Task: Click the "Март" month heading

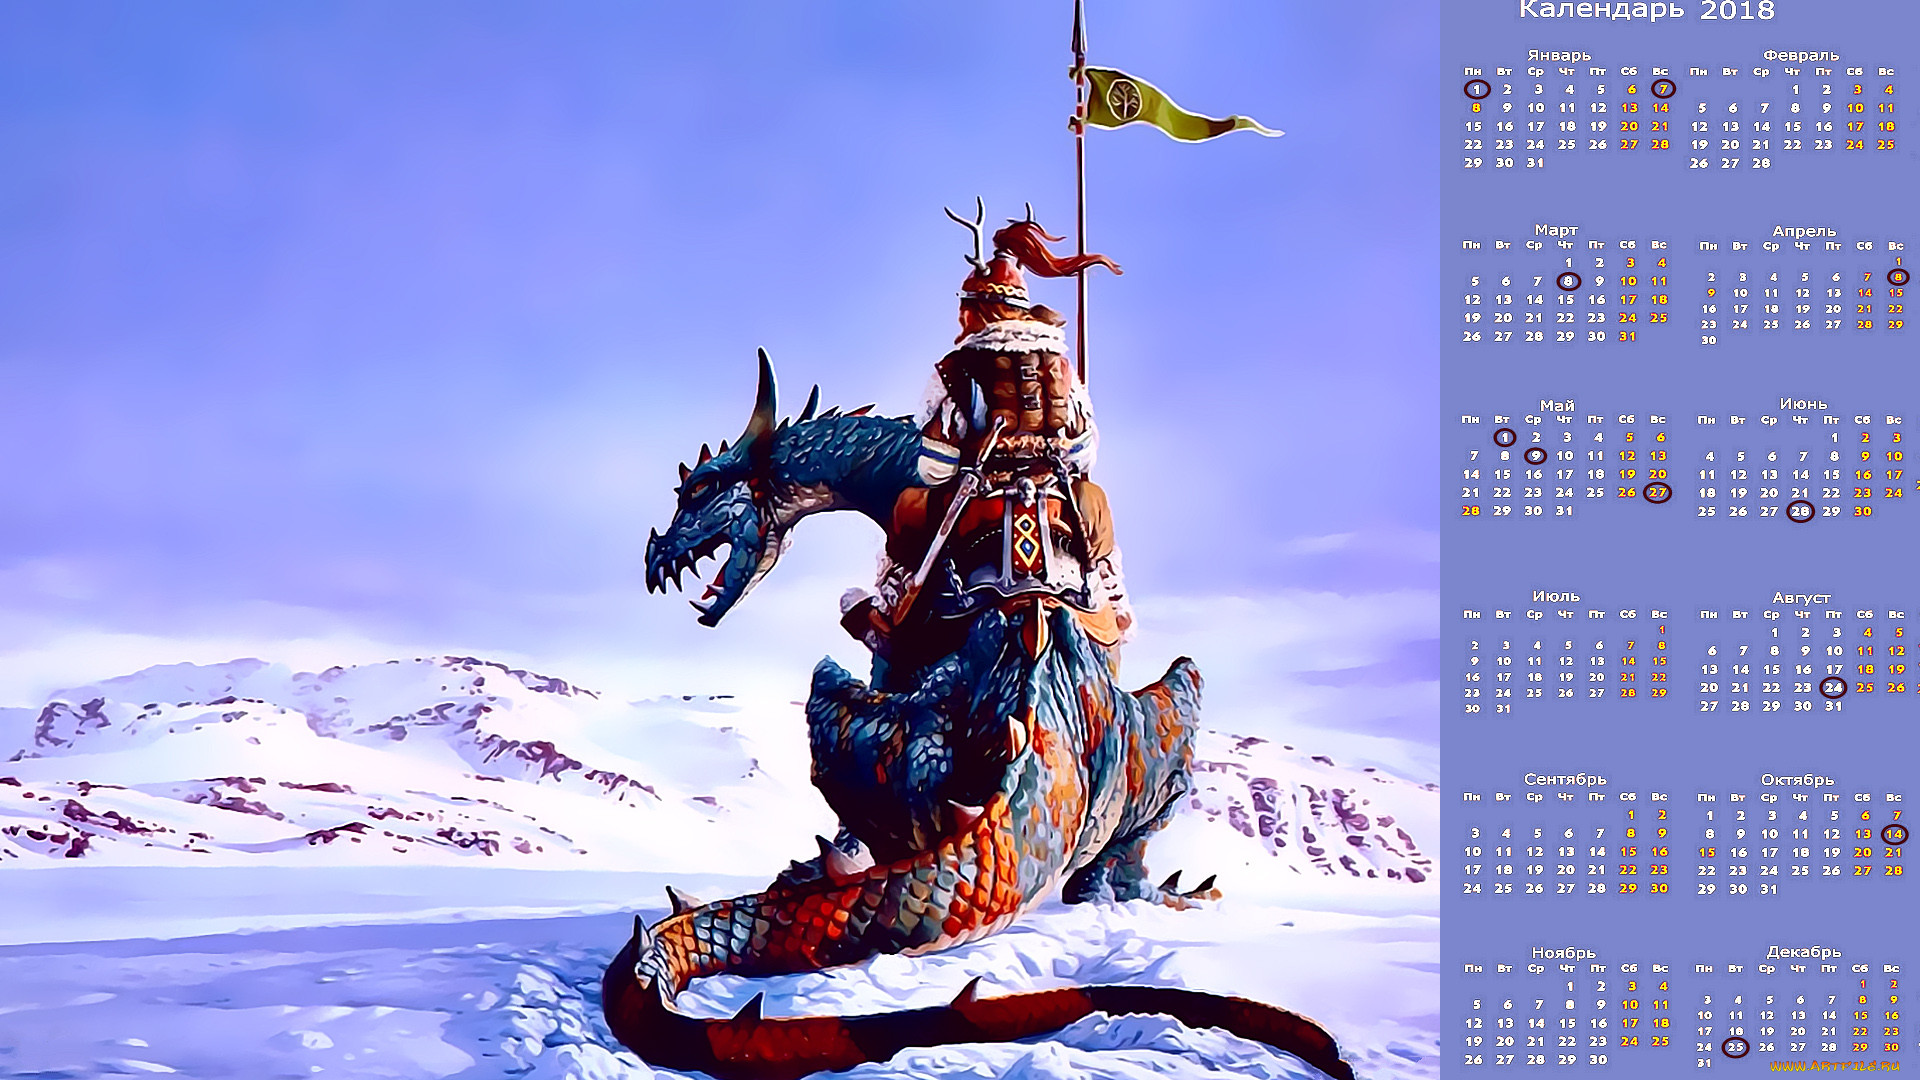Action: click(x=1556, y=230)
